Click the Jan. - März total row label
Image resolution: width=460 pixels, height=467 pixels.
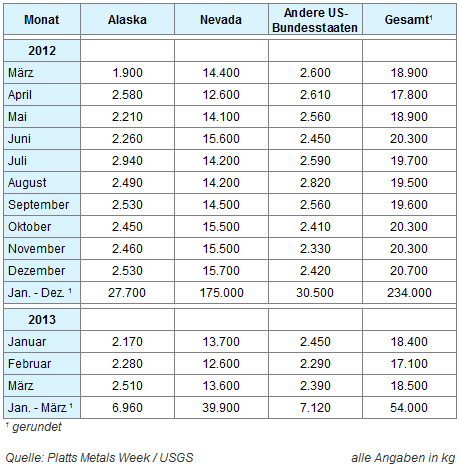point(42,408)
